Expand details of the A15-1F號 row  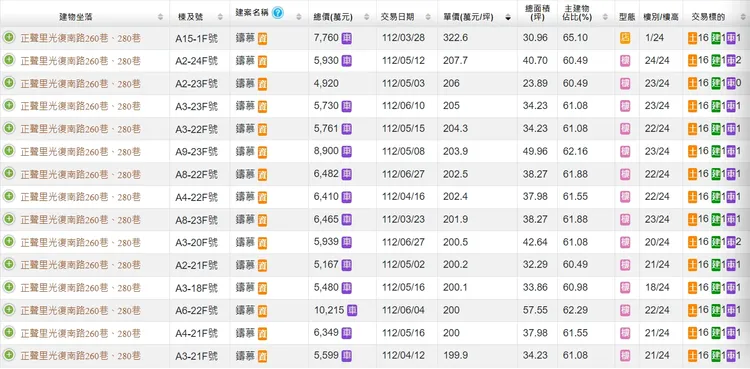coord(9,37)
